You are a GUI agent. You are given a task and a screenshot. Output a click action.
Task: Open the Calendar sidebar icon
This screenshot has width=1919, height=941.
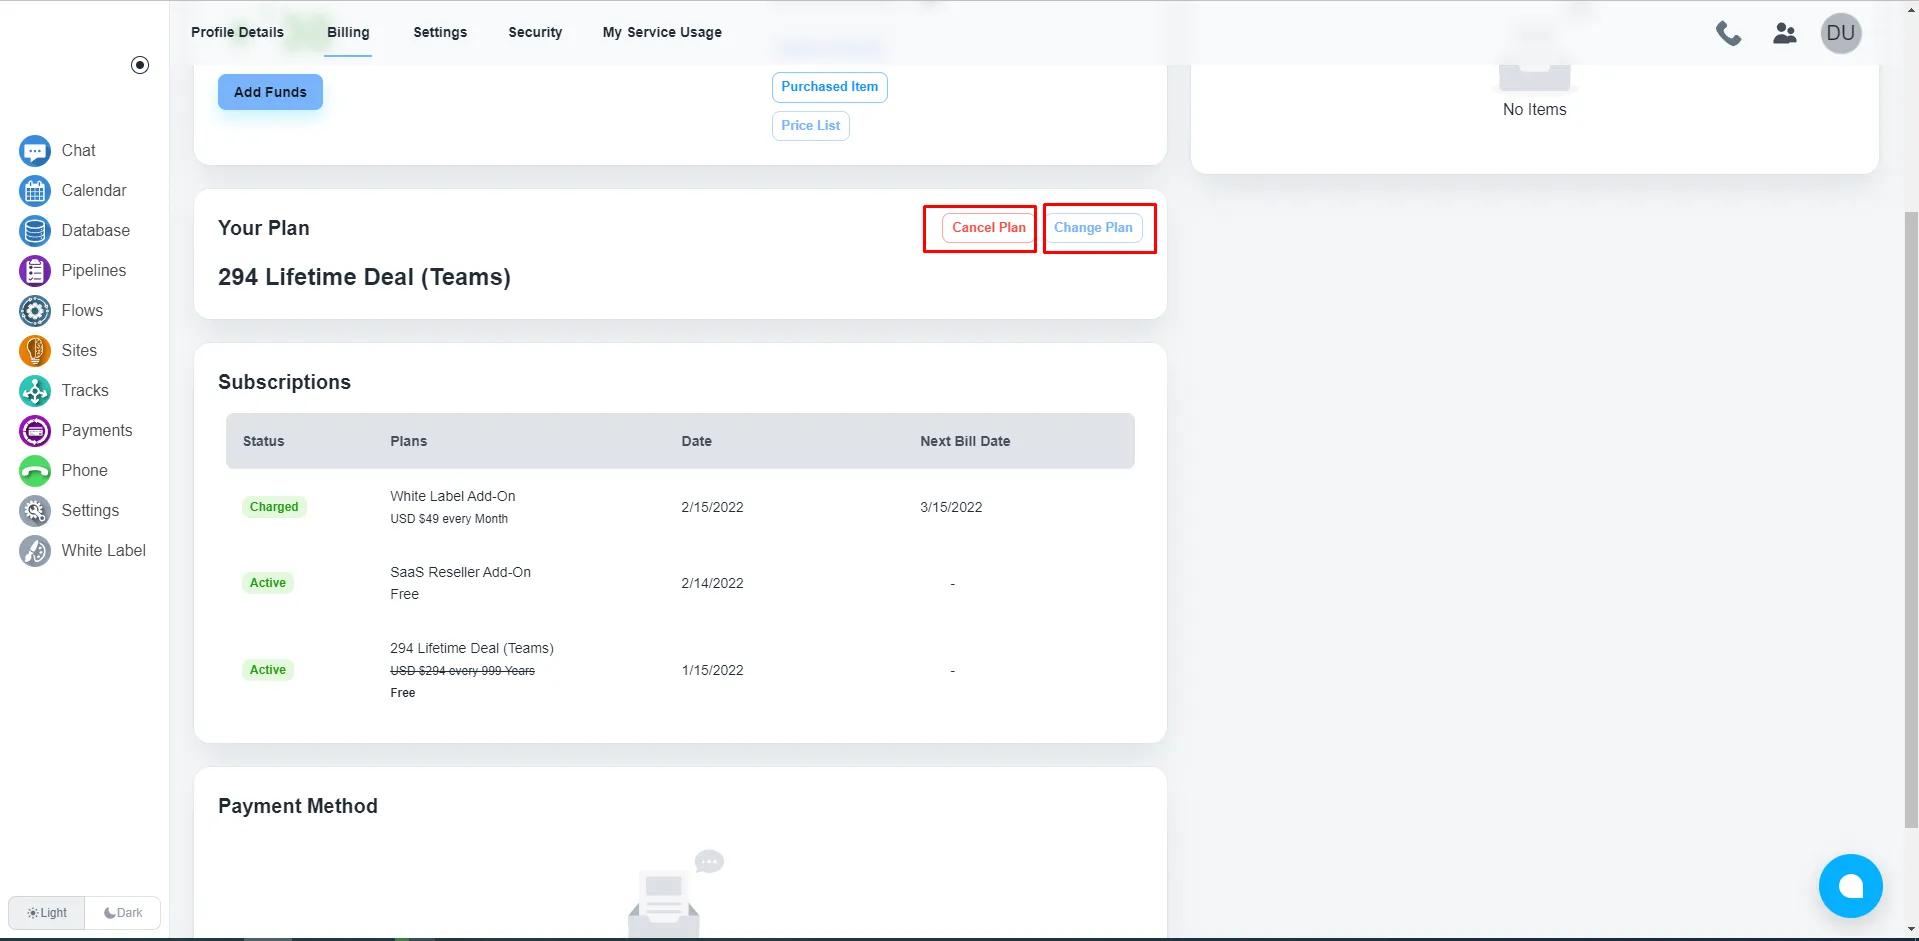[x=35, y=191]
